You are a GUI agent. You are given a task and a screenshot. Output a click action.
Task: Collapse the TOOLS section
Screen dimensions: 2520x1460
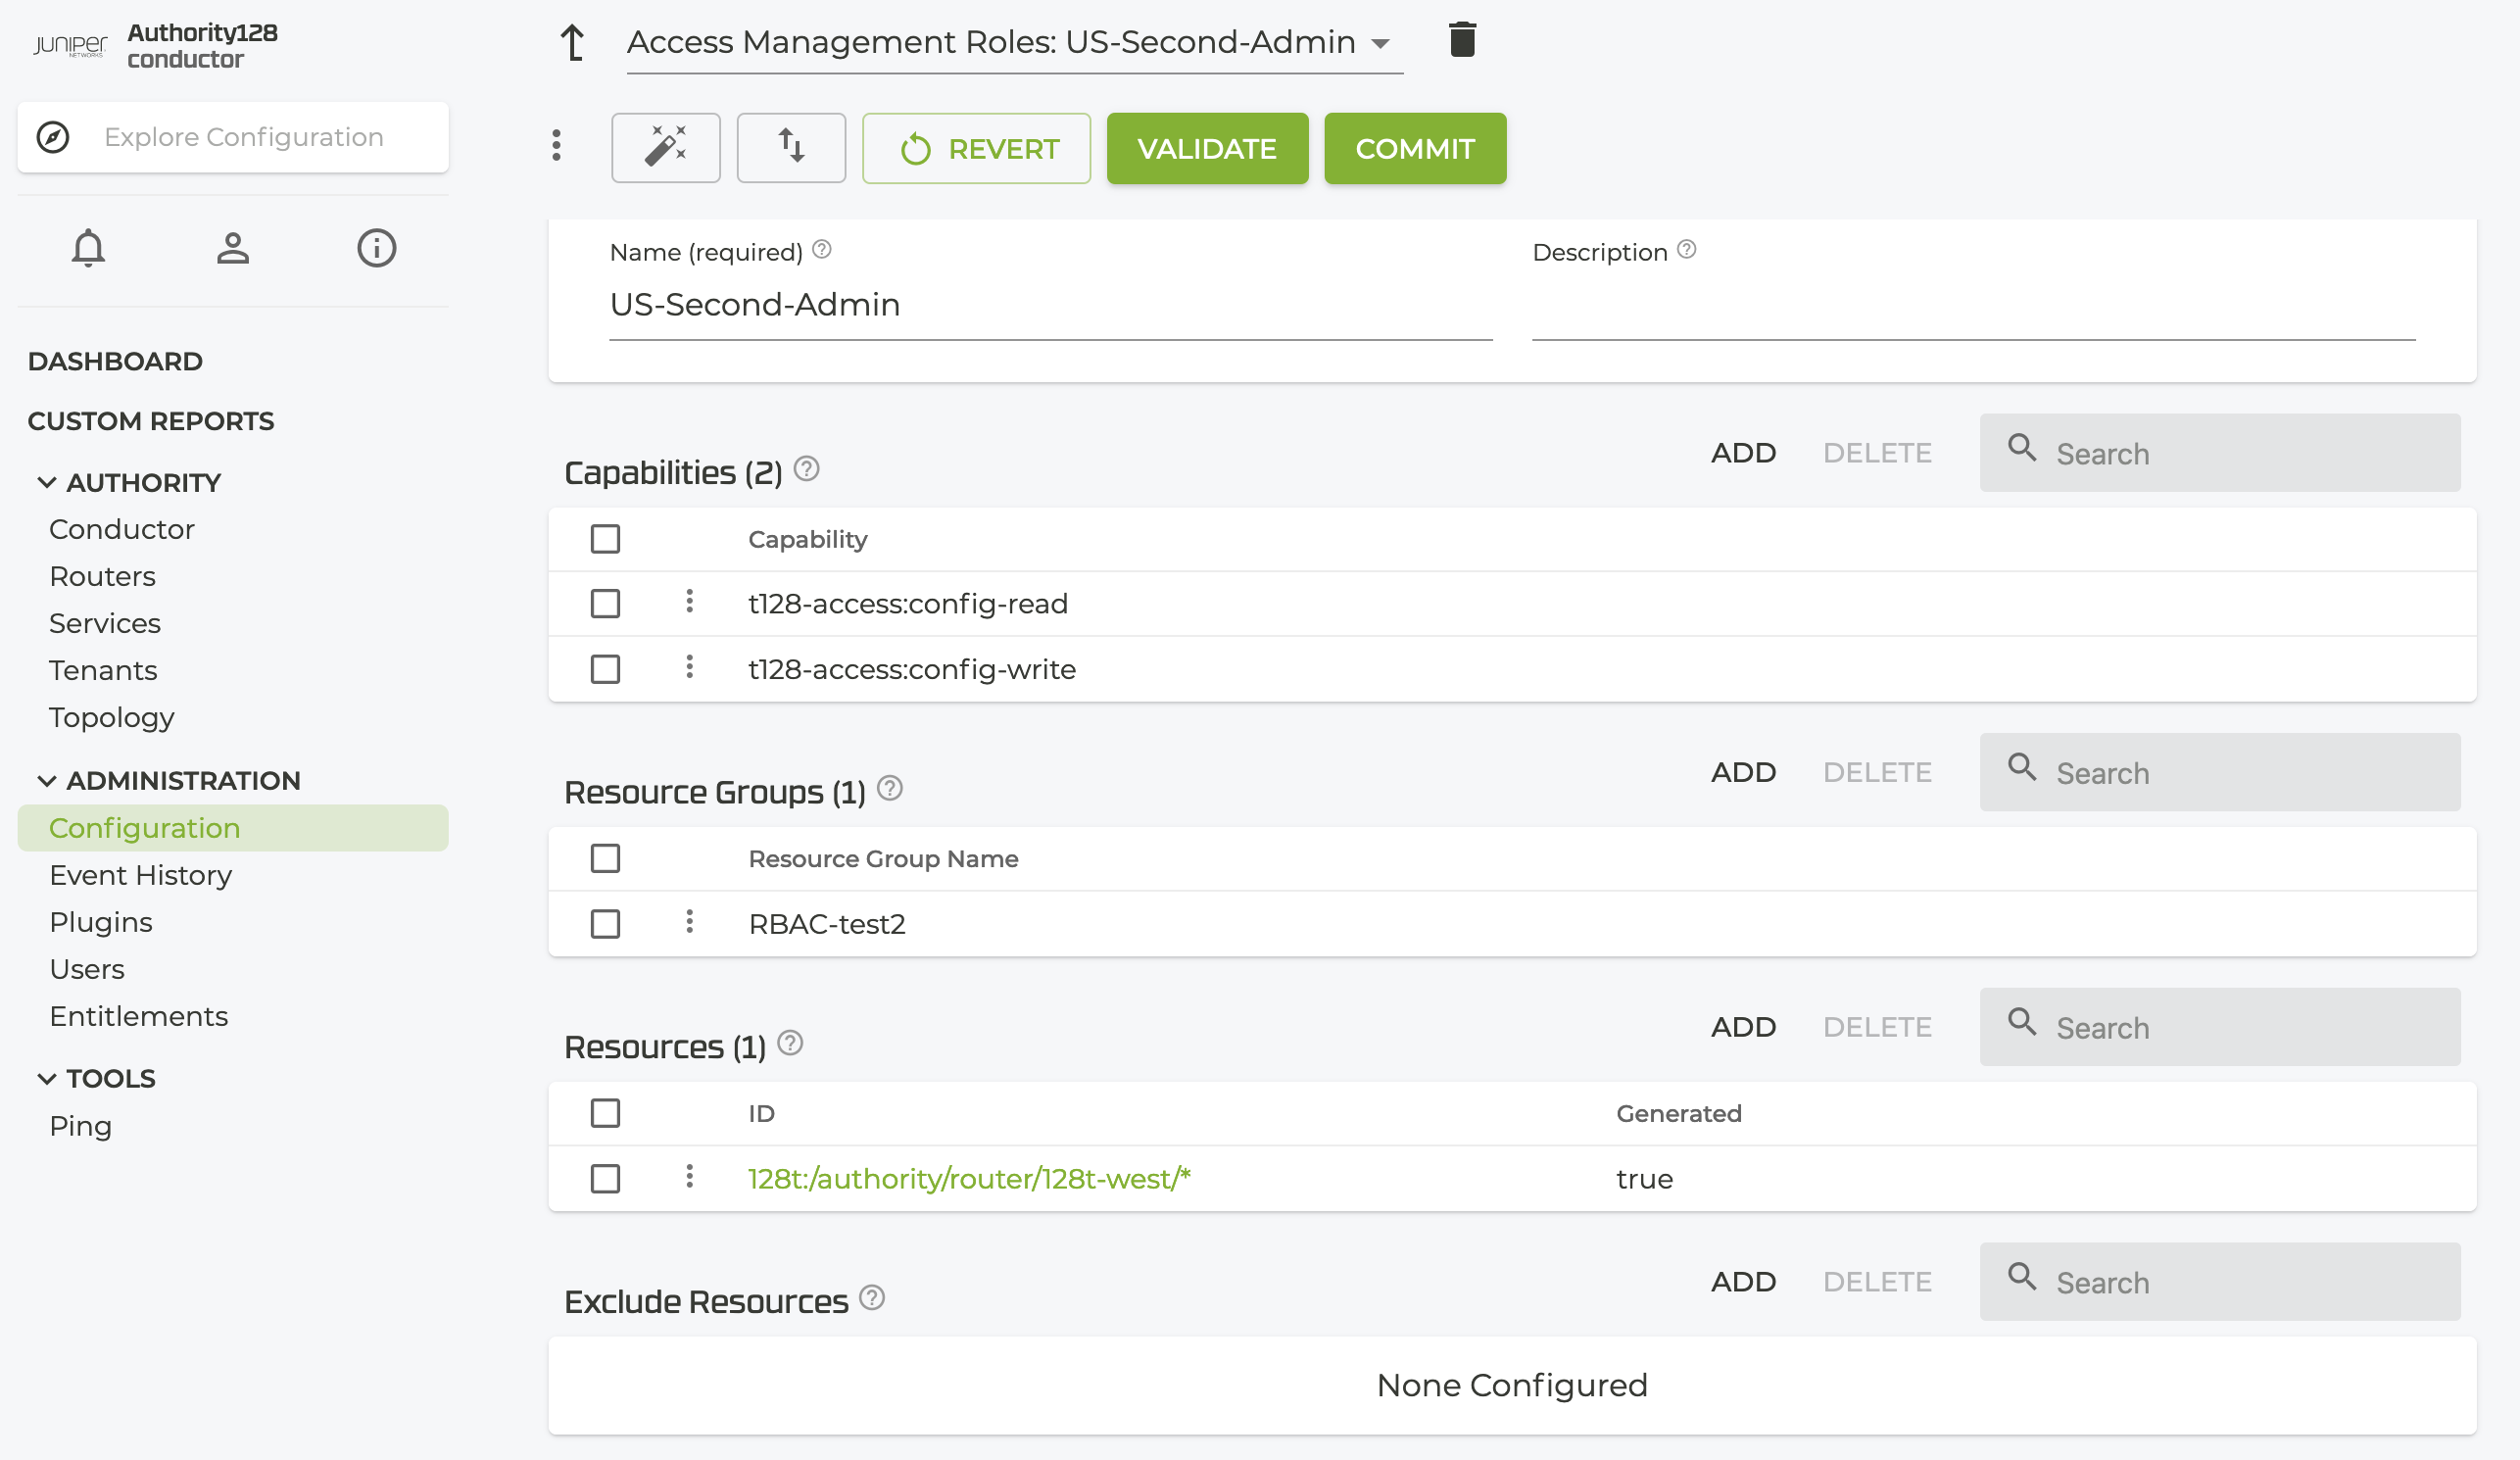[46, 1079]
